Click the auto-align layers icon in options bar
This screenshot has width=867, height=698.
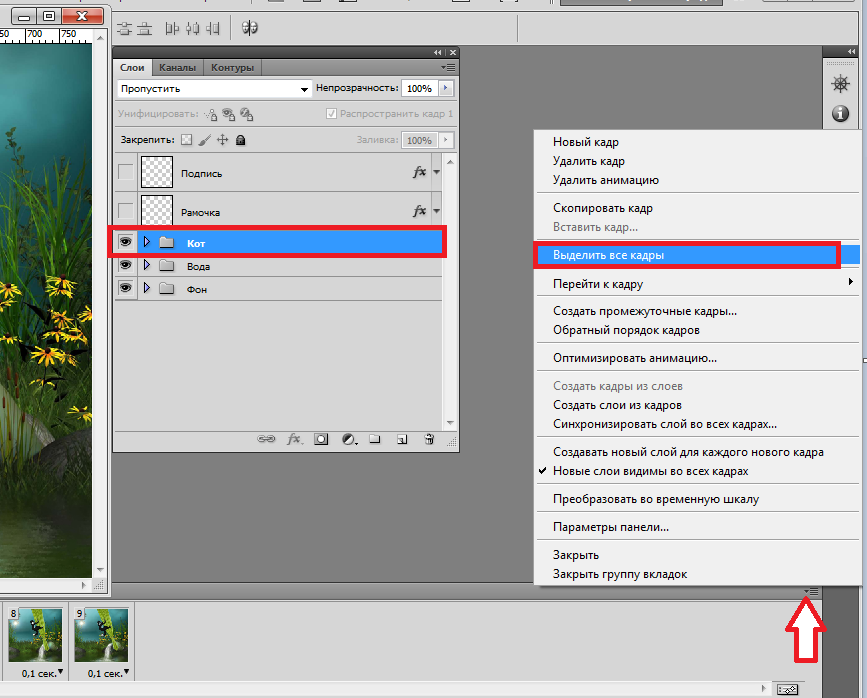(250, 28)
